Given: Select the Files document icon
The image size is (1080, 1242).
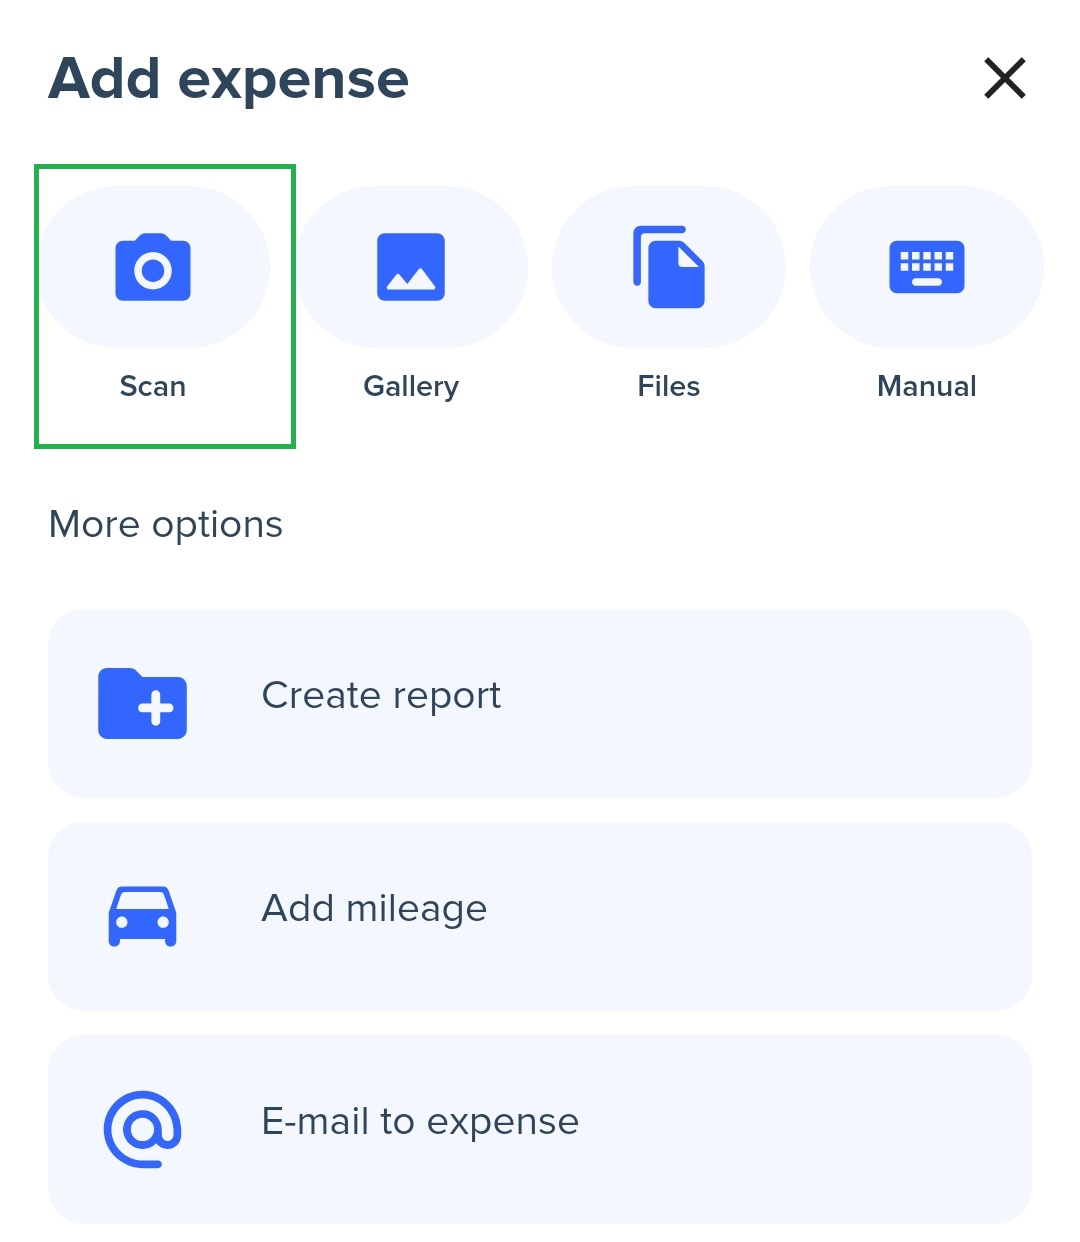Looking at the screenshot, I should point(669,267).
